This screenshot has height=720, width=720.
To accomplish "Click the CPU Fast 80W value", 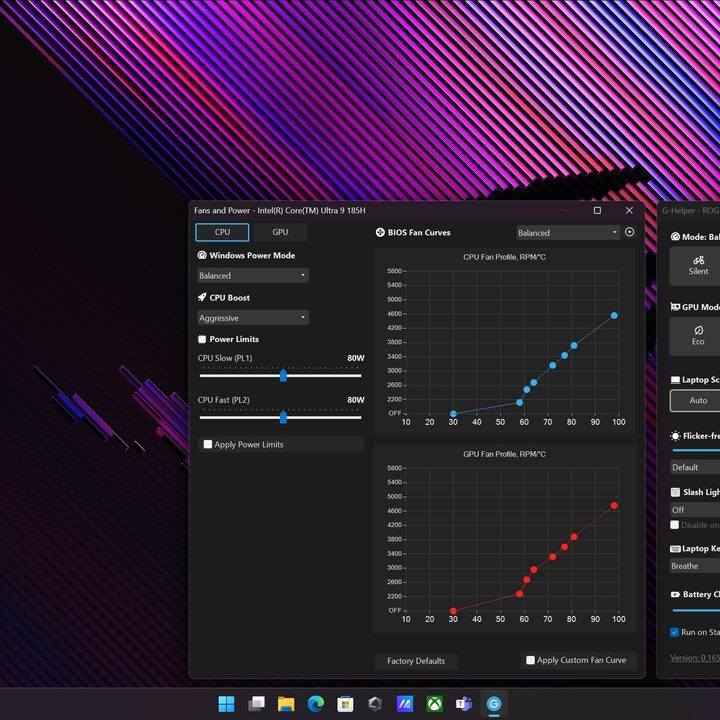I will (355, 400).
